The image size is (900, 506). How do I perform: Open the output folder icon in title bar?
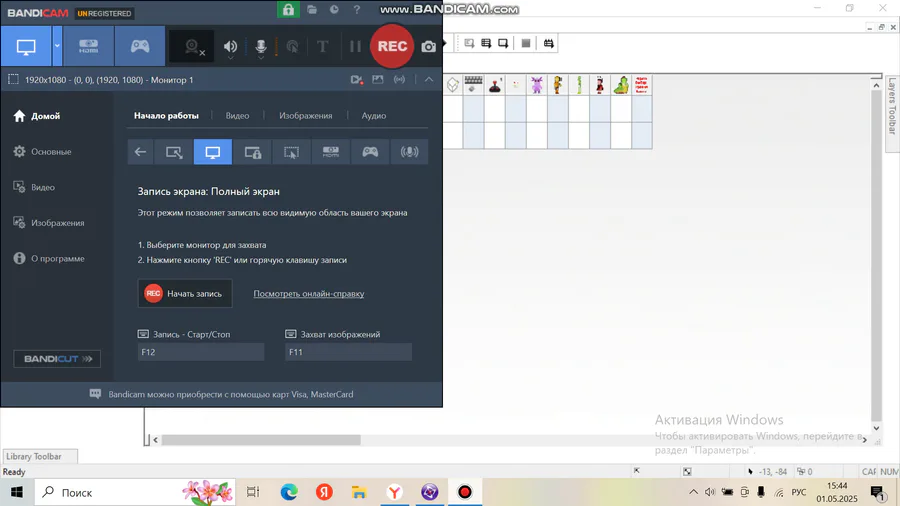pyautogui.click(x=312, y=10)
